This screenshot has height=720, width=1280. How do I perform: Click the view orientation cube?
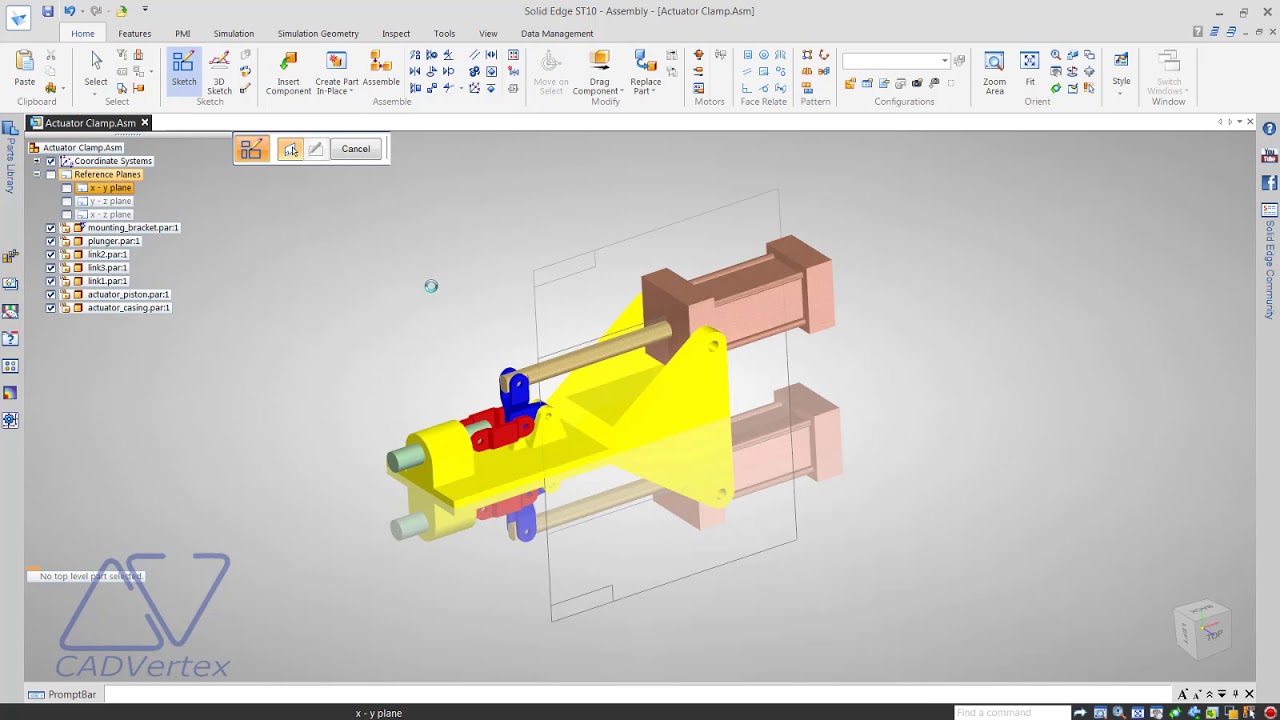pos(1202,629)
